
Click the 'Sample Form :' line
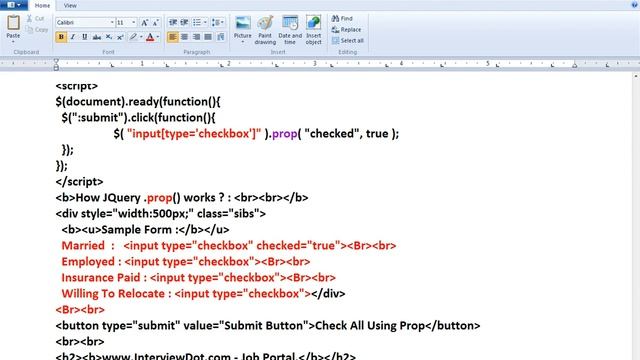point(145,229)
